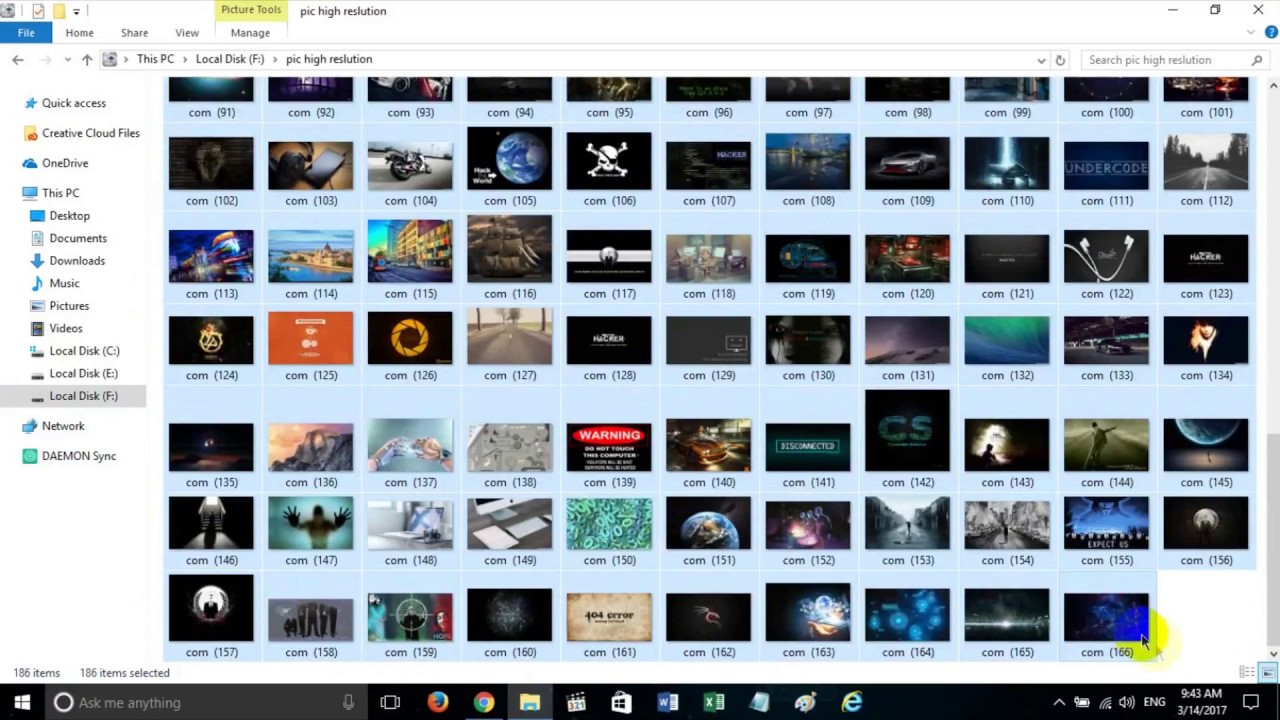
Task: Select OneDrive in the navigation pane
Action: click(x=65, y=163)
